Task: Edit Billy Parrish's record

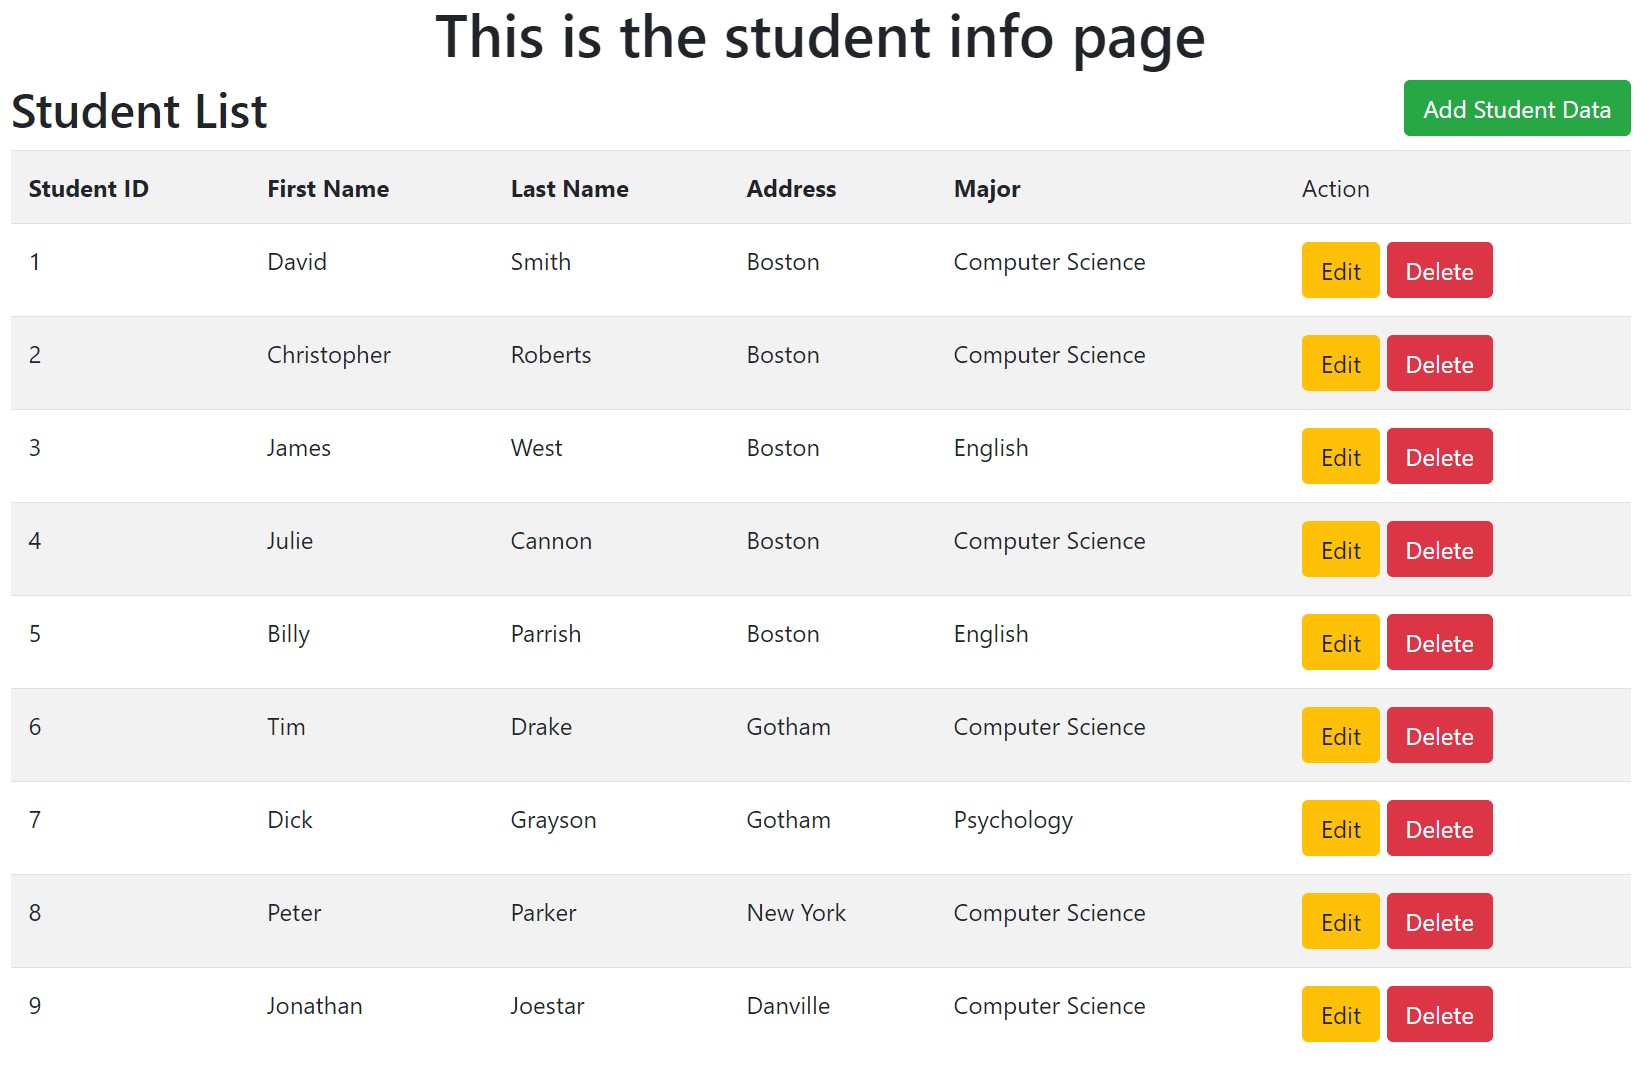Action: (1340, 642)
